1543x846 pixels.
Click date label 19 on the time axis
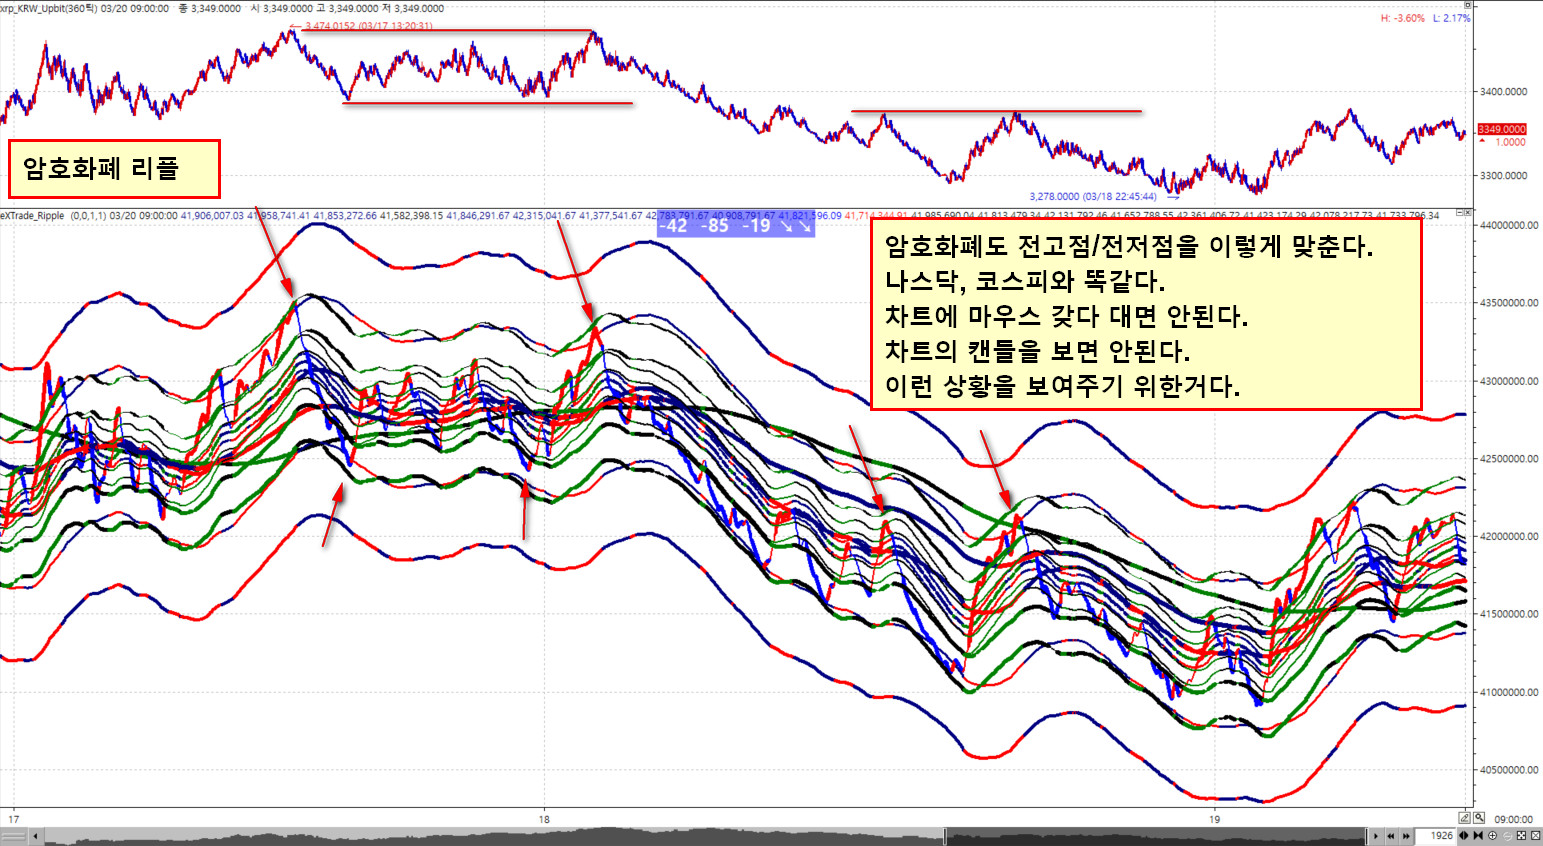click(x=1214, y=819)
